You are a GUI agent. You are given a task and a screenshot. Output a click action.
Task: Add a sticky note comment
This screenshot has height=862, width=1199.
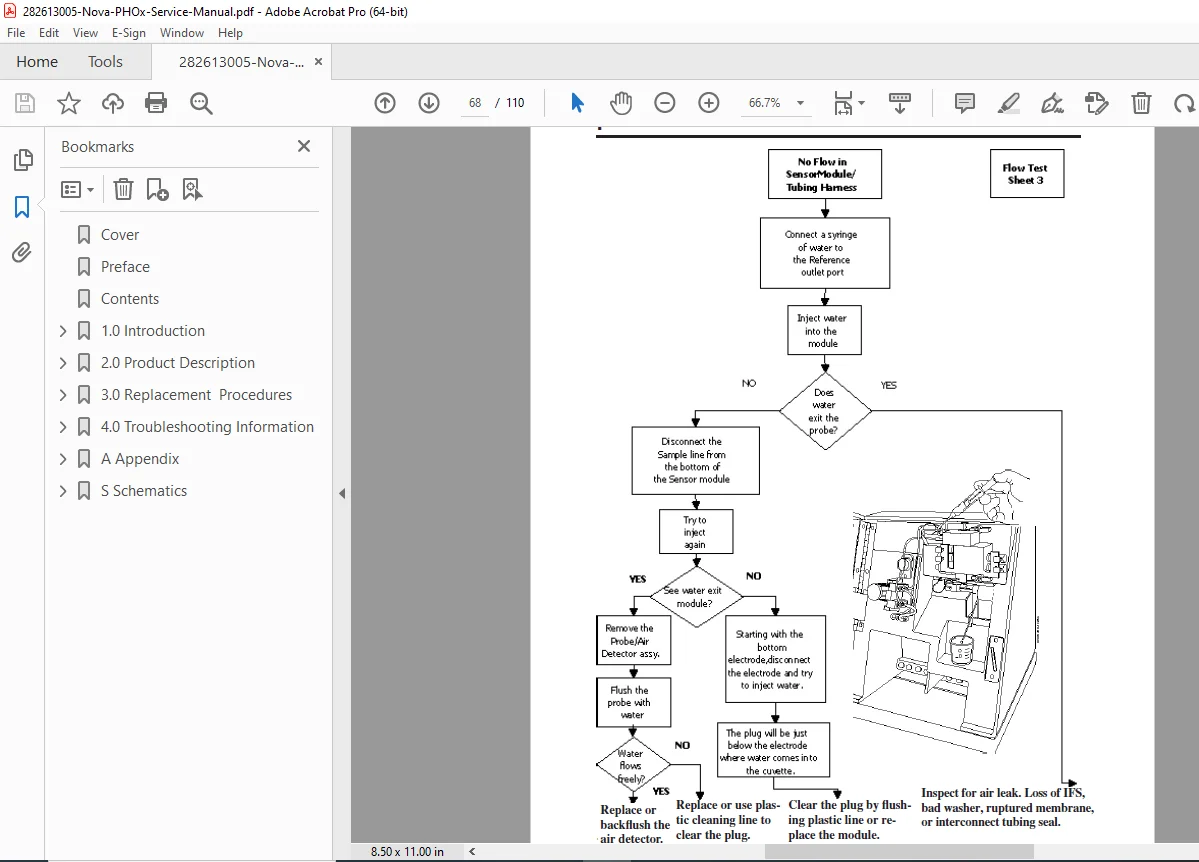pyautogui.click(x=964, y=102)
